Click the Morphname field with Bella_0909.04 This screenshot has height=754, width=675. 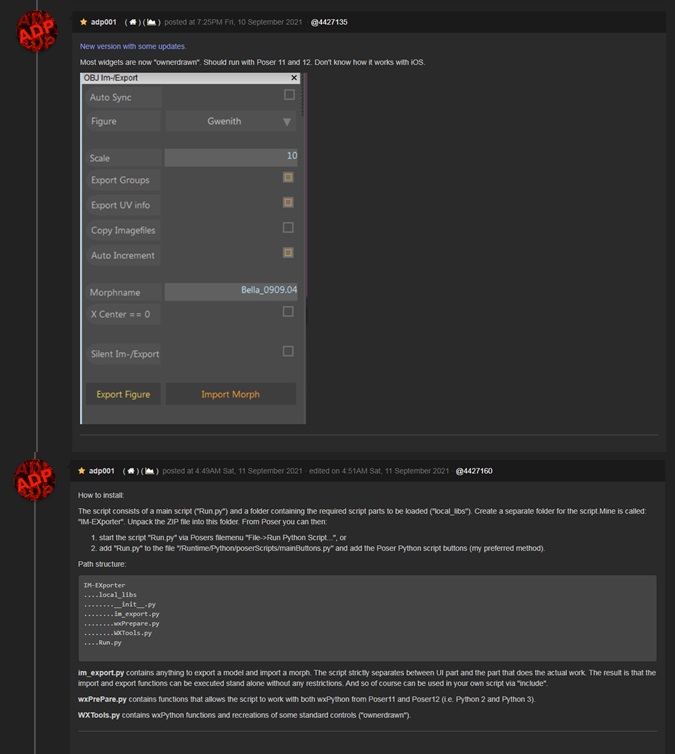(230, 291)
